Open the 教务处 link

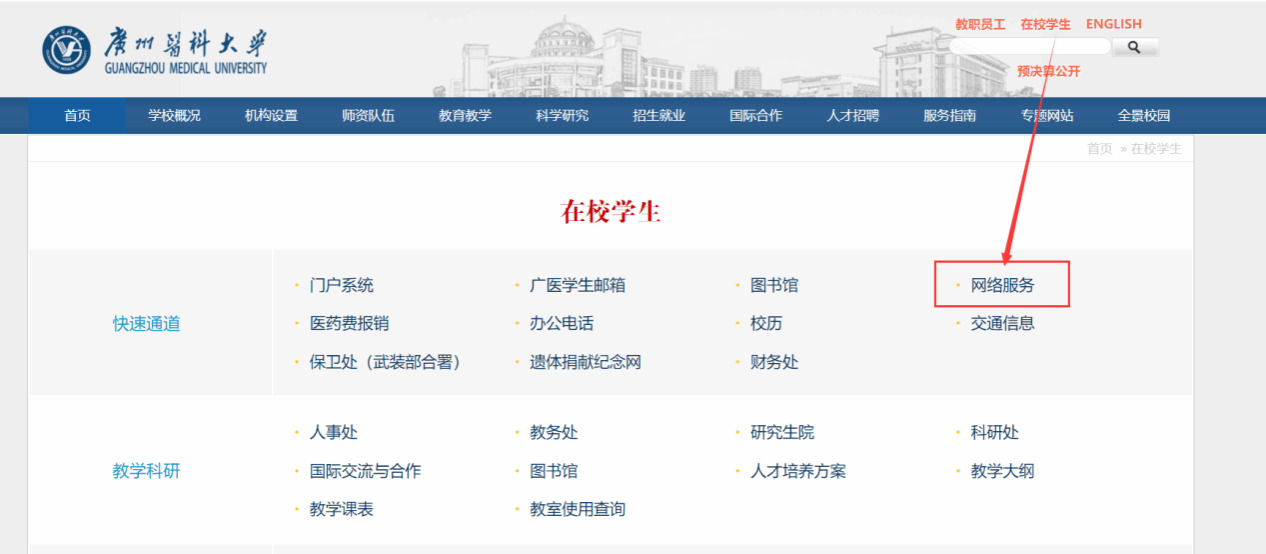pos(554,432)
